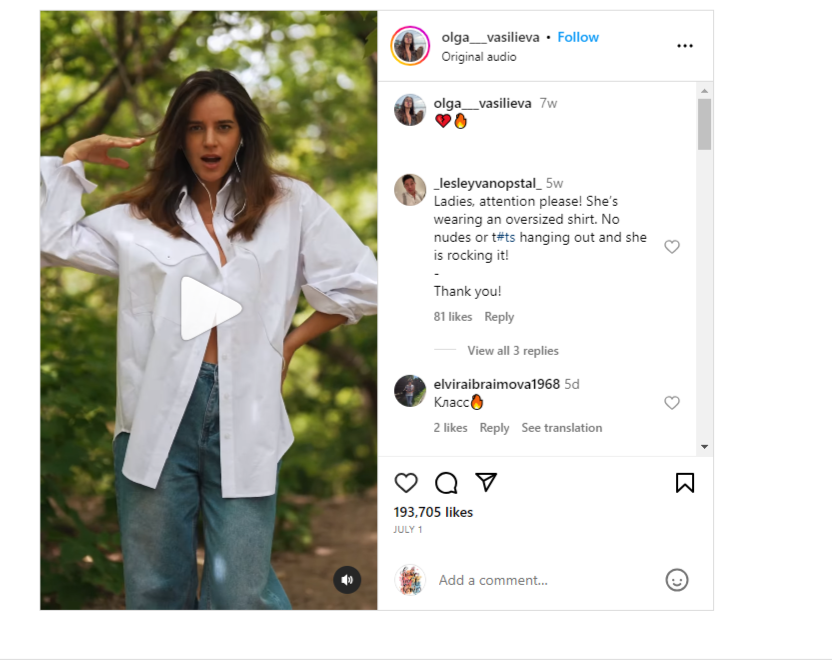Image resolution: width=832 pixels, height=663 pixels.
Task: Open comments with the speech bubble icon
Action: tap(446, 483)
